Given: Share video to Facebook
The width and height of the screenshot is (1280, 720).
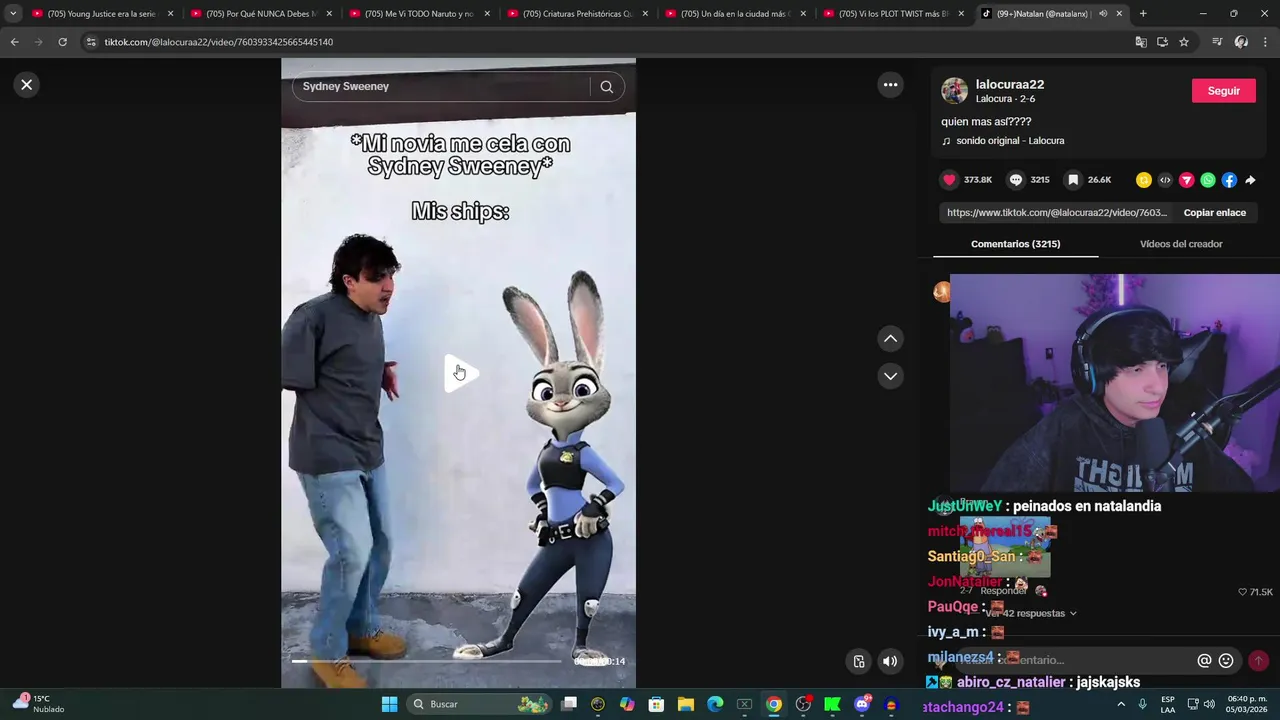Looking at the screenshot, I should (1229, 180).
